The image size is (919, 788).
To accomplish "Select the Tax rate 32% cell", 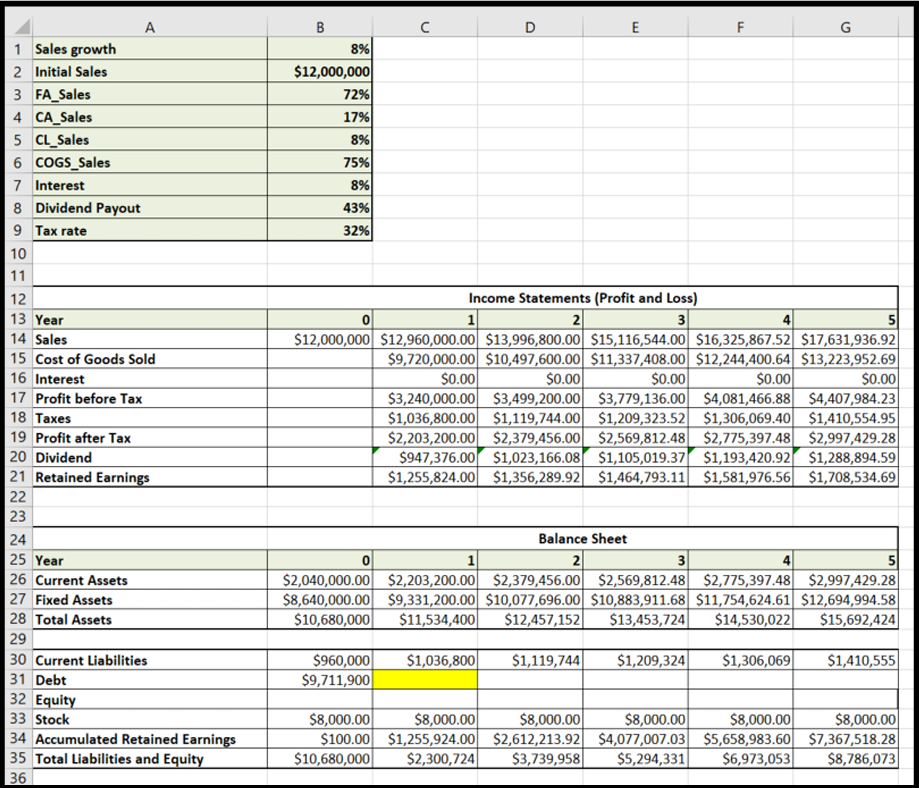I will (x=320, y=230).
